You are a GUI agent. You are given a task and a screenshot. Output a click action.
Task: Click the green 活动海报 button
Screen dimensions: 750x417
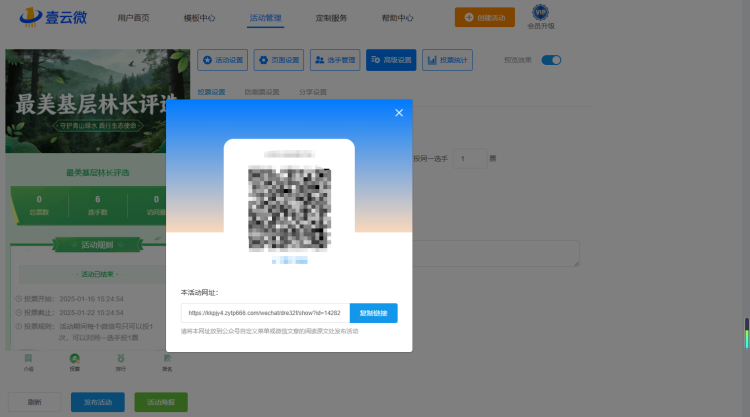tap(161, 402)
